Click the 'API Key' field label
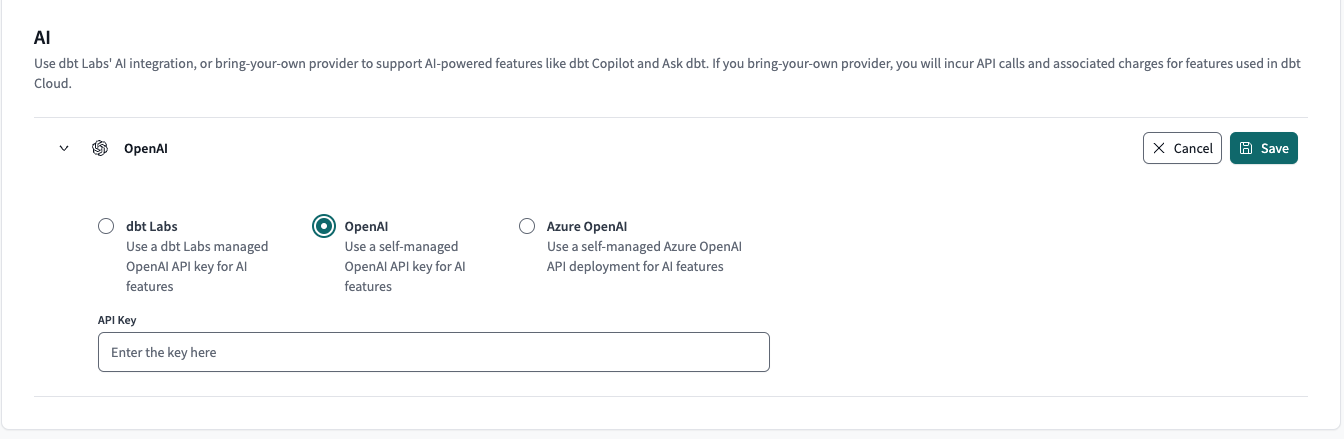This screenshot has width=1344, height=439. pos(116,319)
